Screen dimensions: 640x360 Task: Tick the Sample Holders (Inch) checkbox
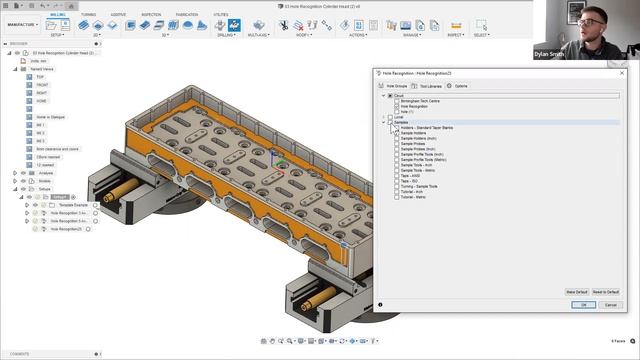point(397,138)
